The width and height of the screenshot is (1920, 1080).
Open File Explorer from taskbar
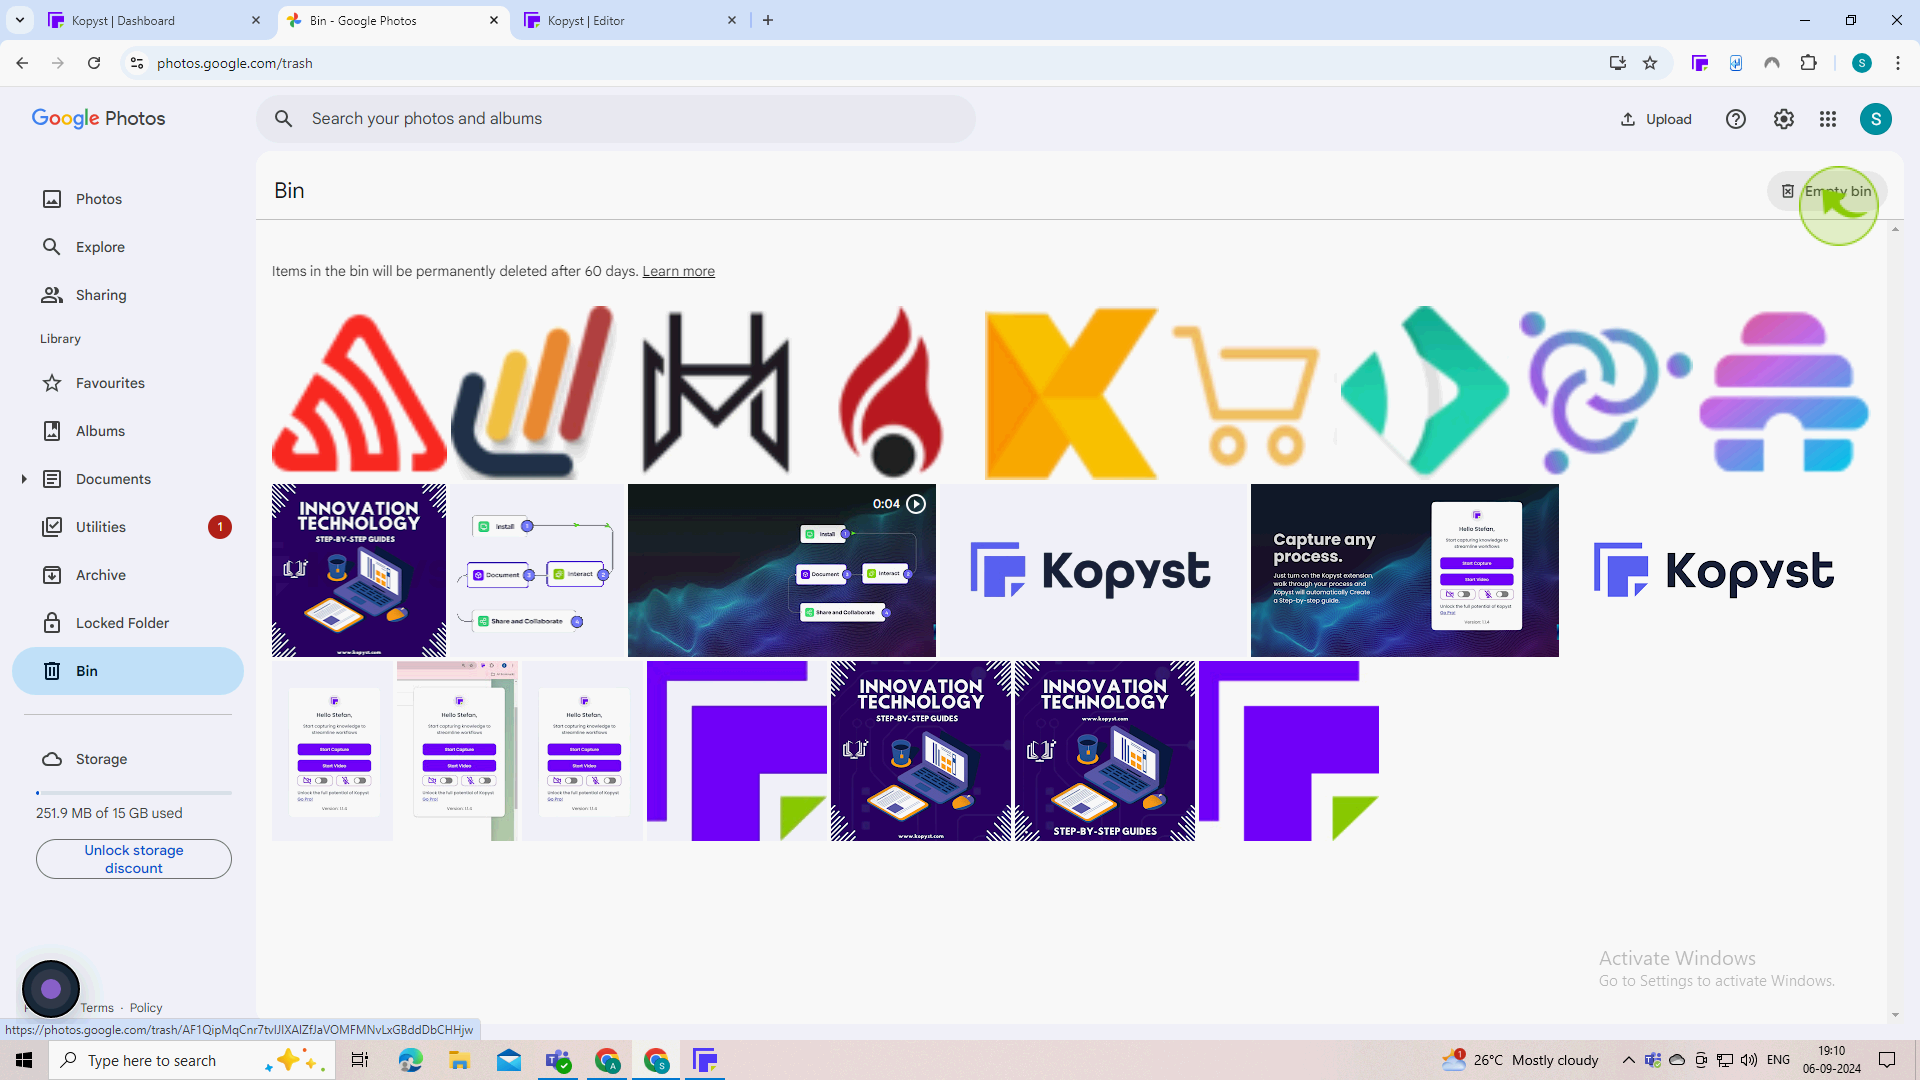(x=459, y=1060)
